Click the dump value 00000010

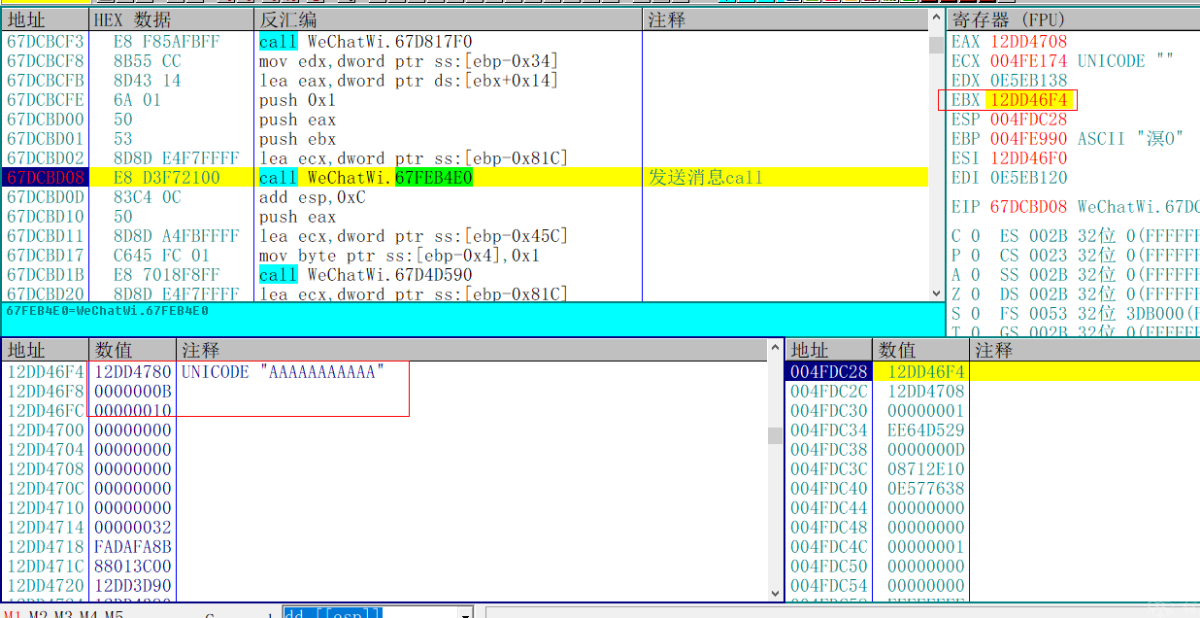(x=133, y=411)
